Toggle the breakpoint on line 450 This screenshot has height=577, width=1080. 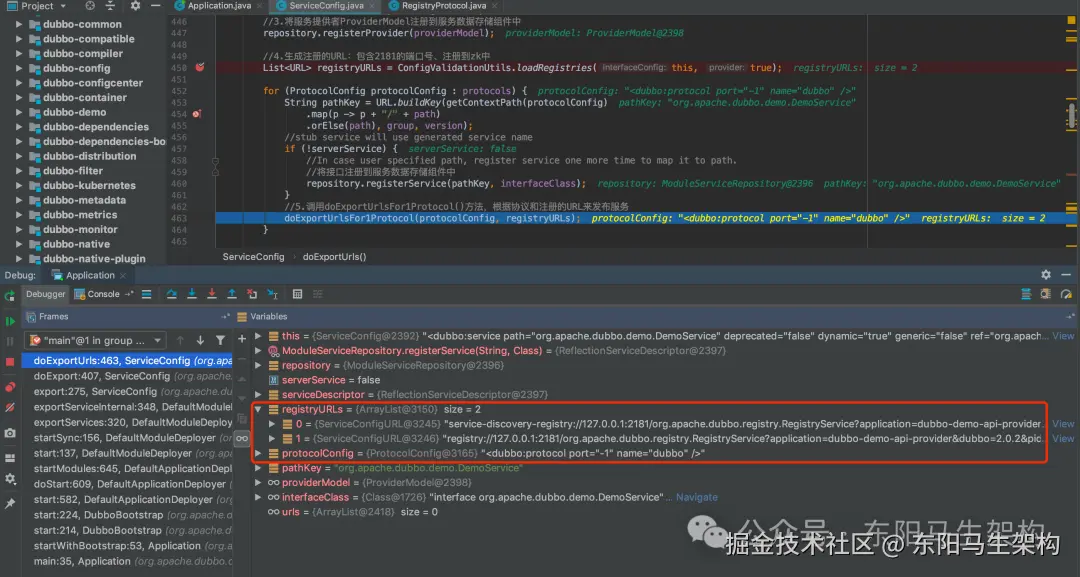point(200,67)
